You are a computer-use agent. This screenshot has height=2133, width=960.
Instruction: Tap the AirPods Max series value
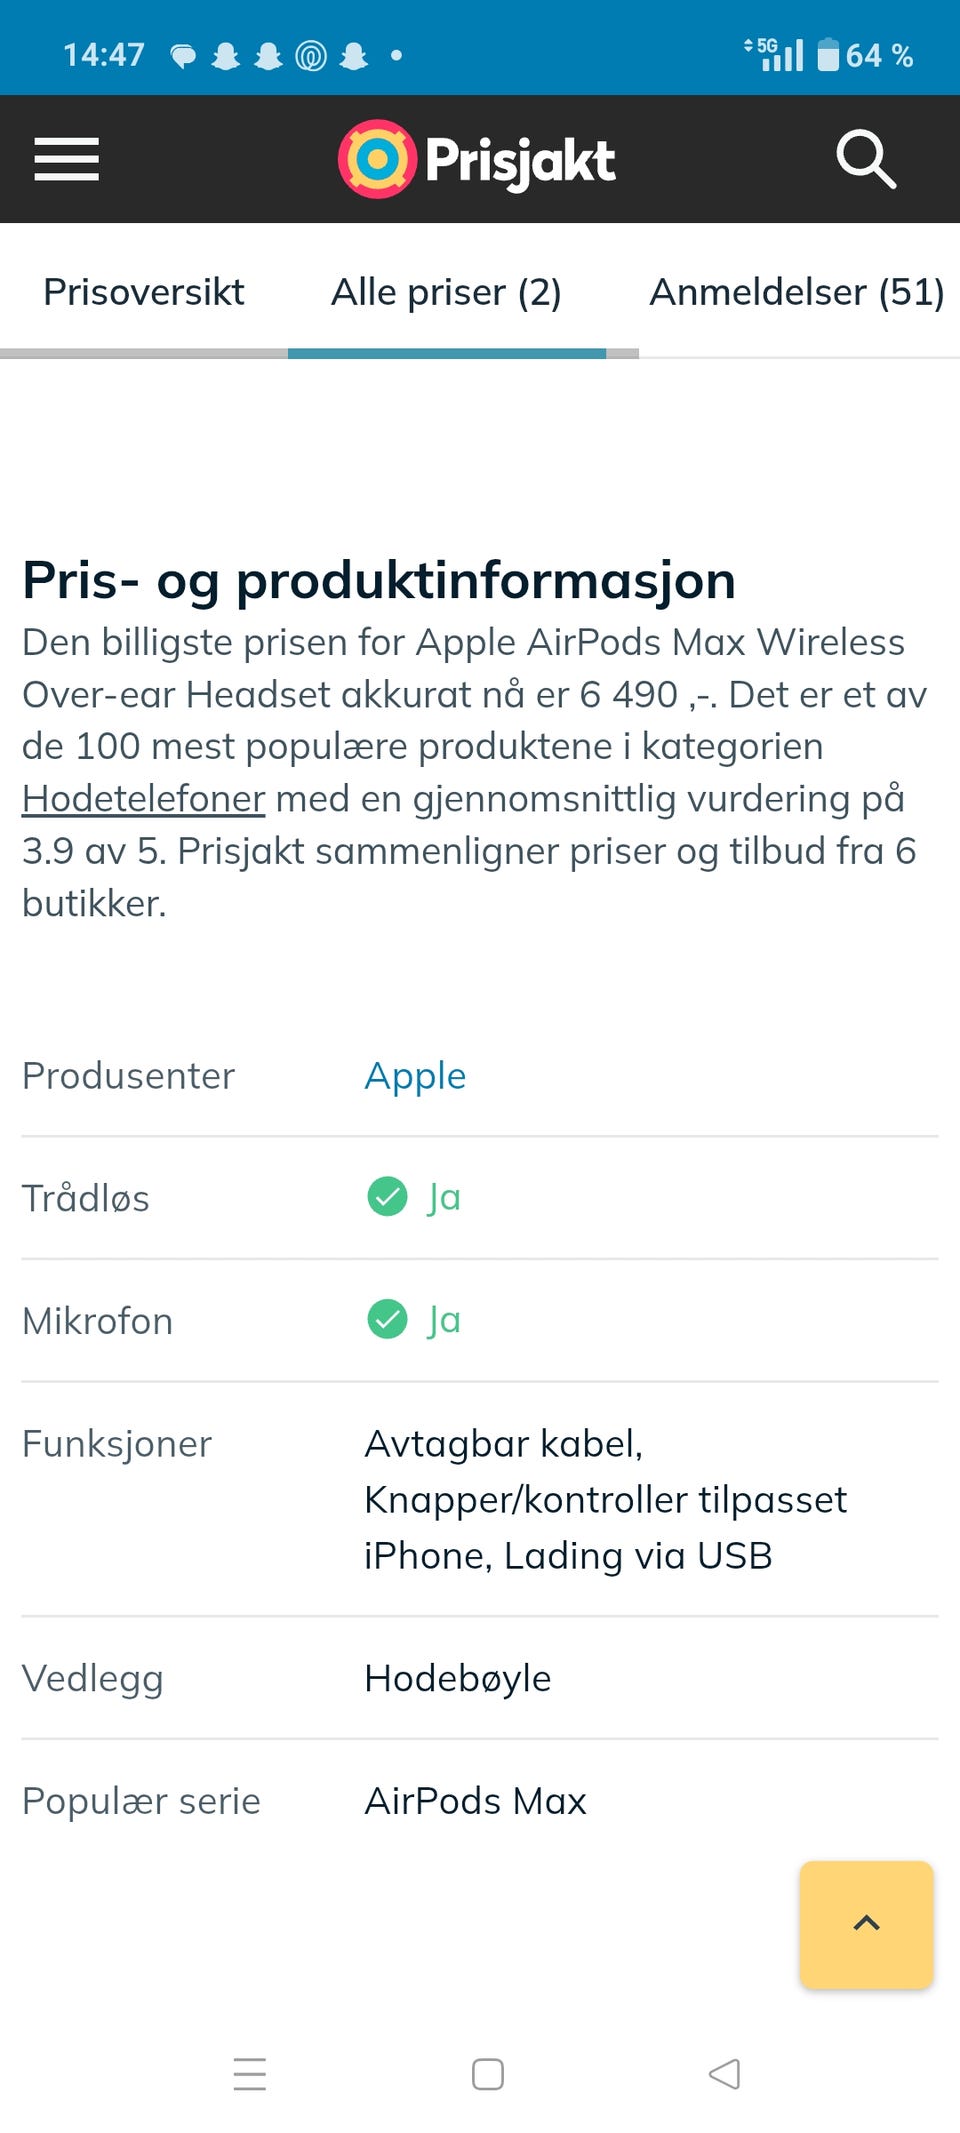(475, 1801)
